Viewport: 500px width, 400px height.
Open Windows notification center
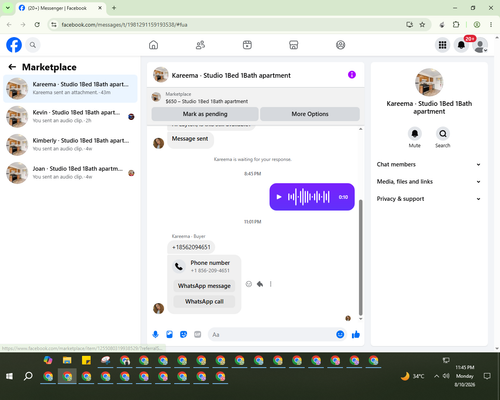point(487,376)
